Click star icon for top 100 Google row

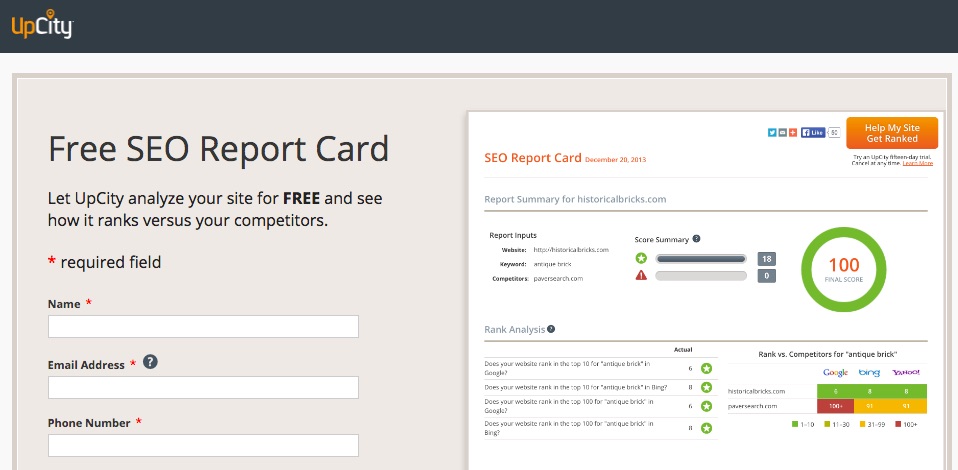[x=706, y=406]
